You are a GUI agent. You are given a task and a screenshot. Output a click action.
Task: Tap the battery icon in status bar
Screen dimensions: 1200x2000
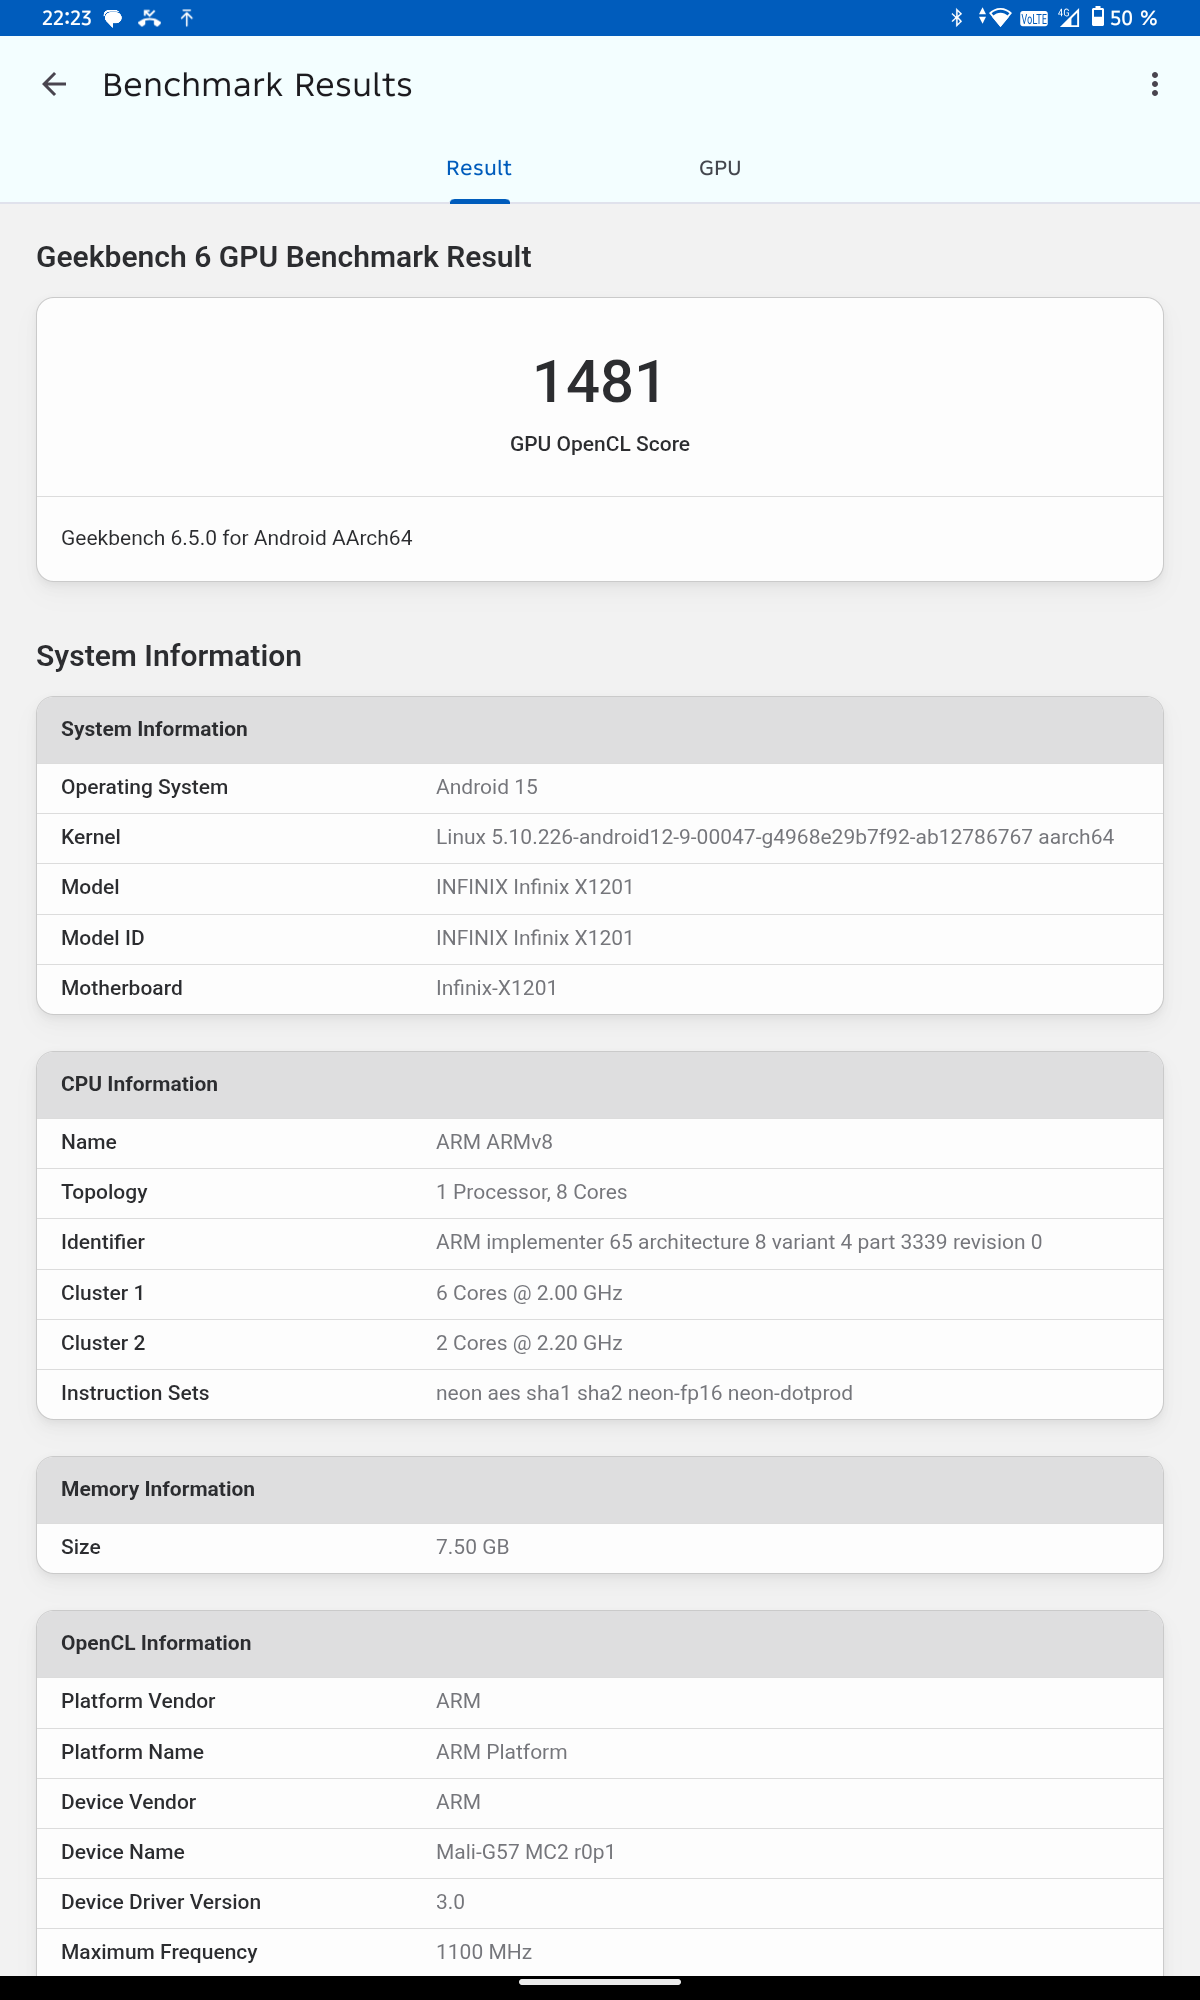(x=1098, y=17)
